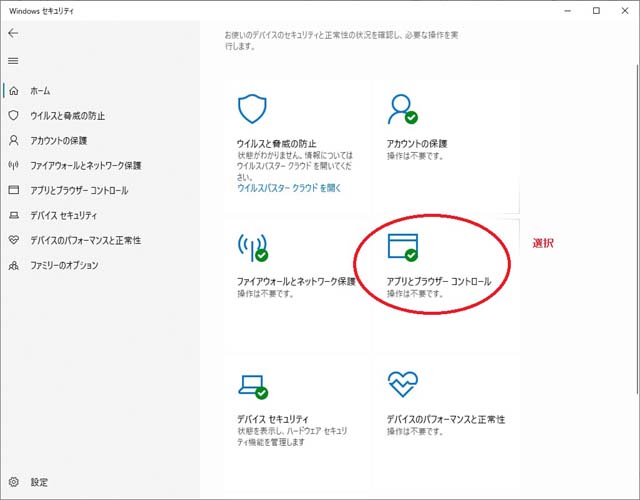Open the アプリとブラウザー コントロール tile heading
The image size is (640, 500).
click(439, 282)
